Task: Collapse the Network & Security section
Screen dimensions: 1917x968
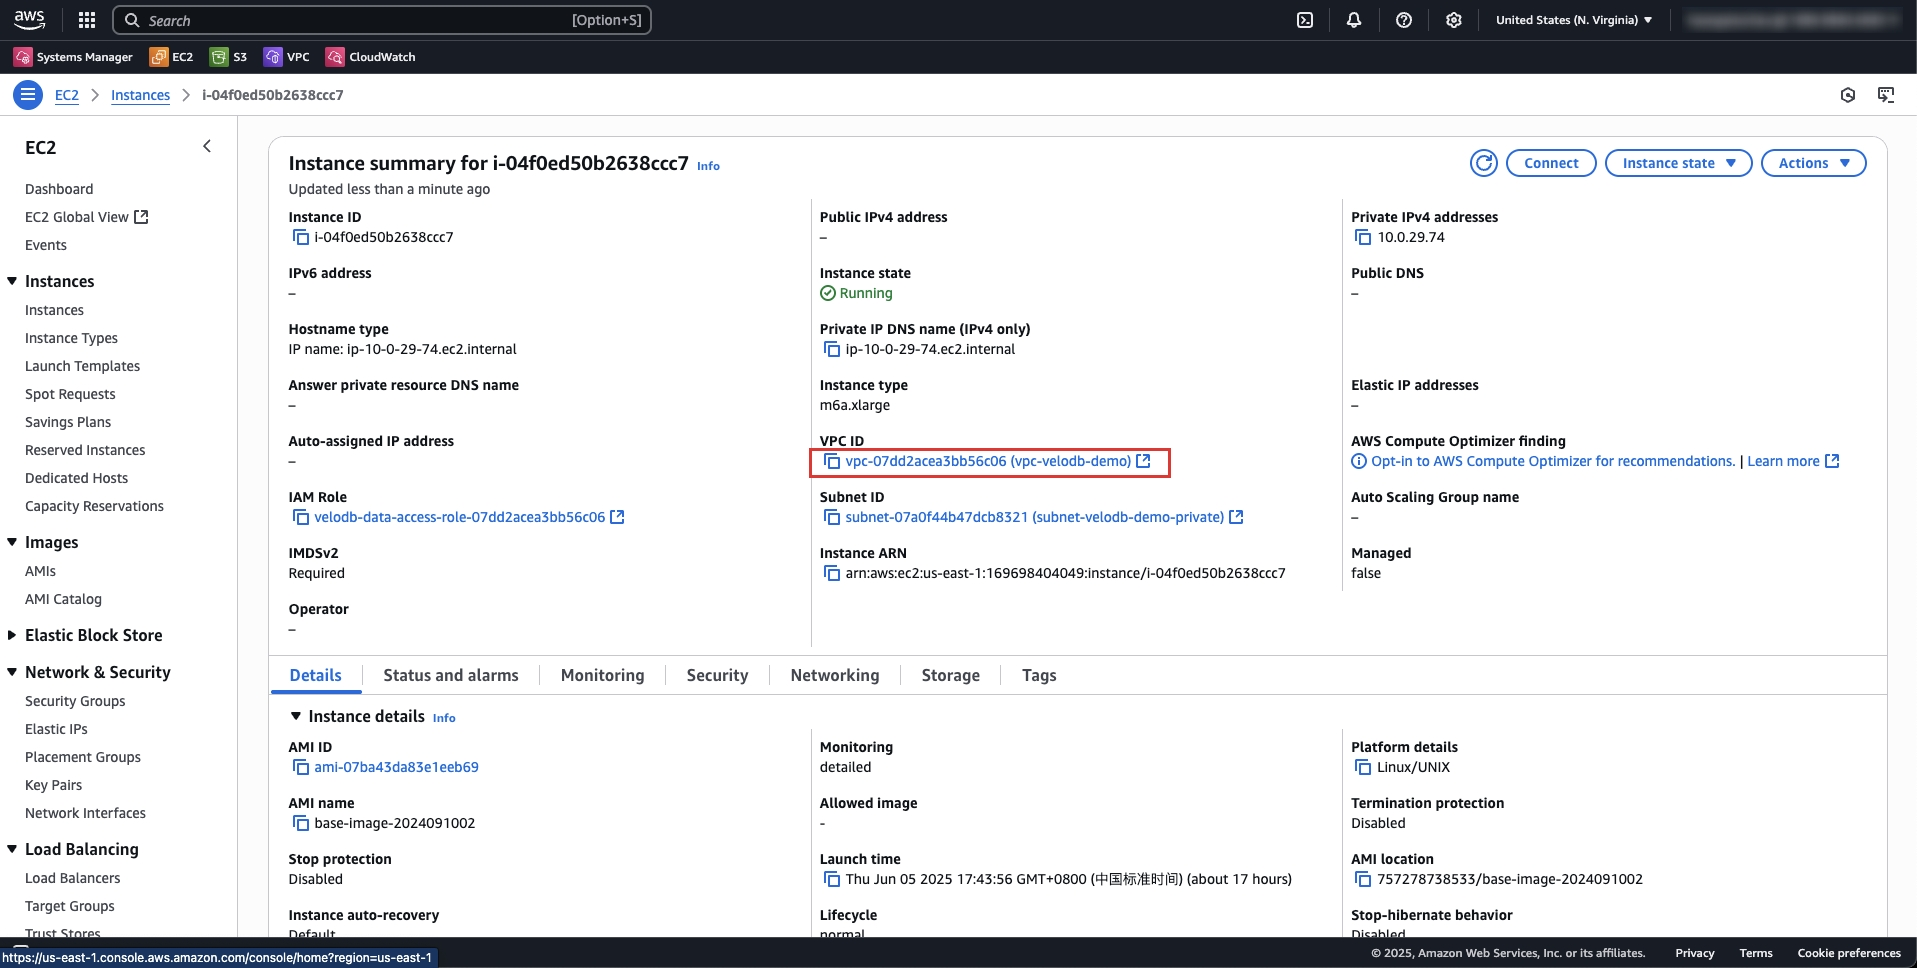Action: click(x=12, y=672)
